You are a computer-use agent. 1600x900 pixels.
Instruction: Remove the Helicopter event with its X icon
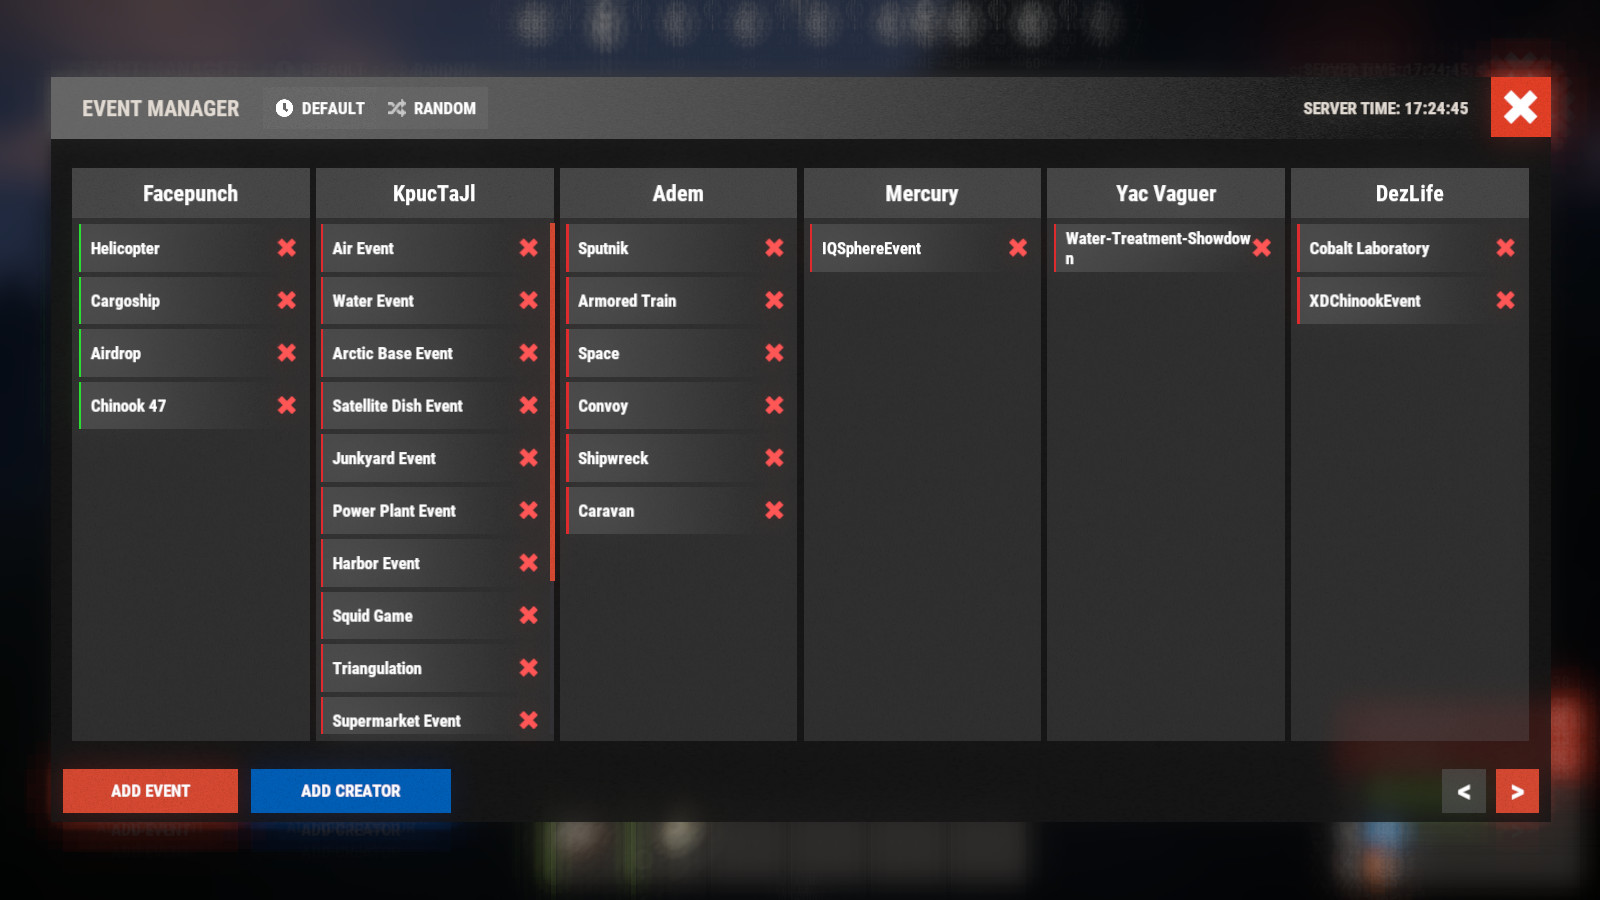click(286, 248)
